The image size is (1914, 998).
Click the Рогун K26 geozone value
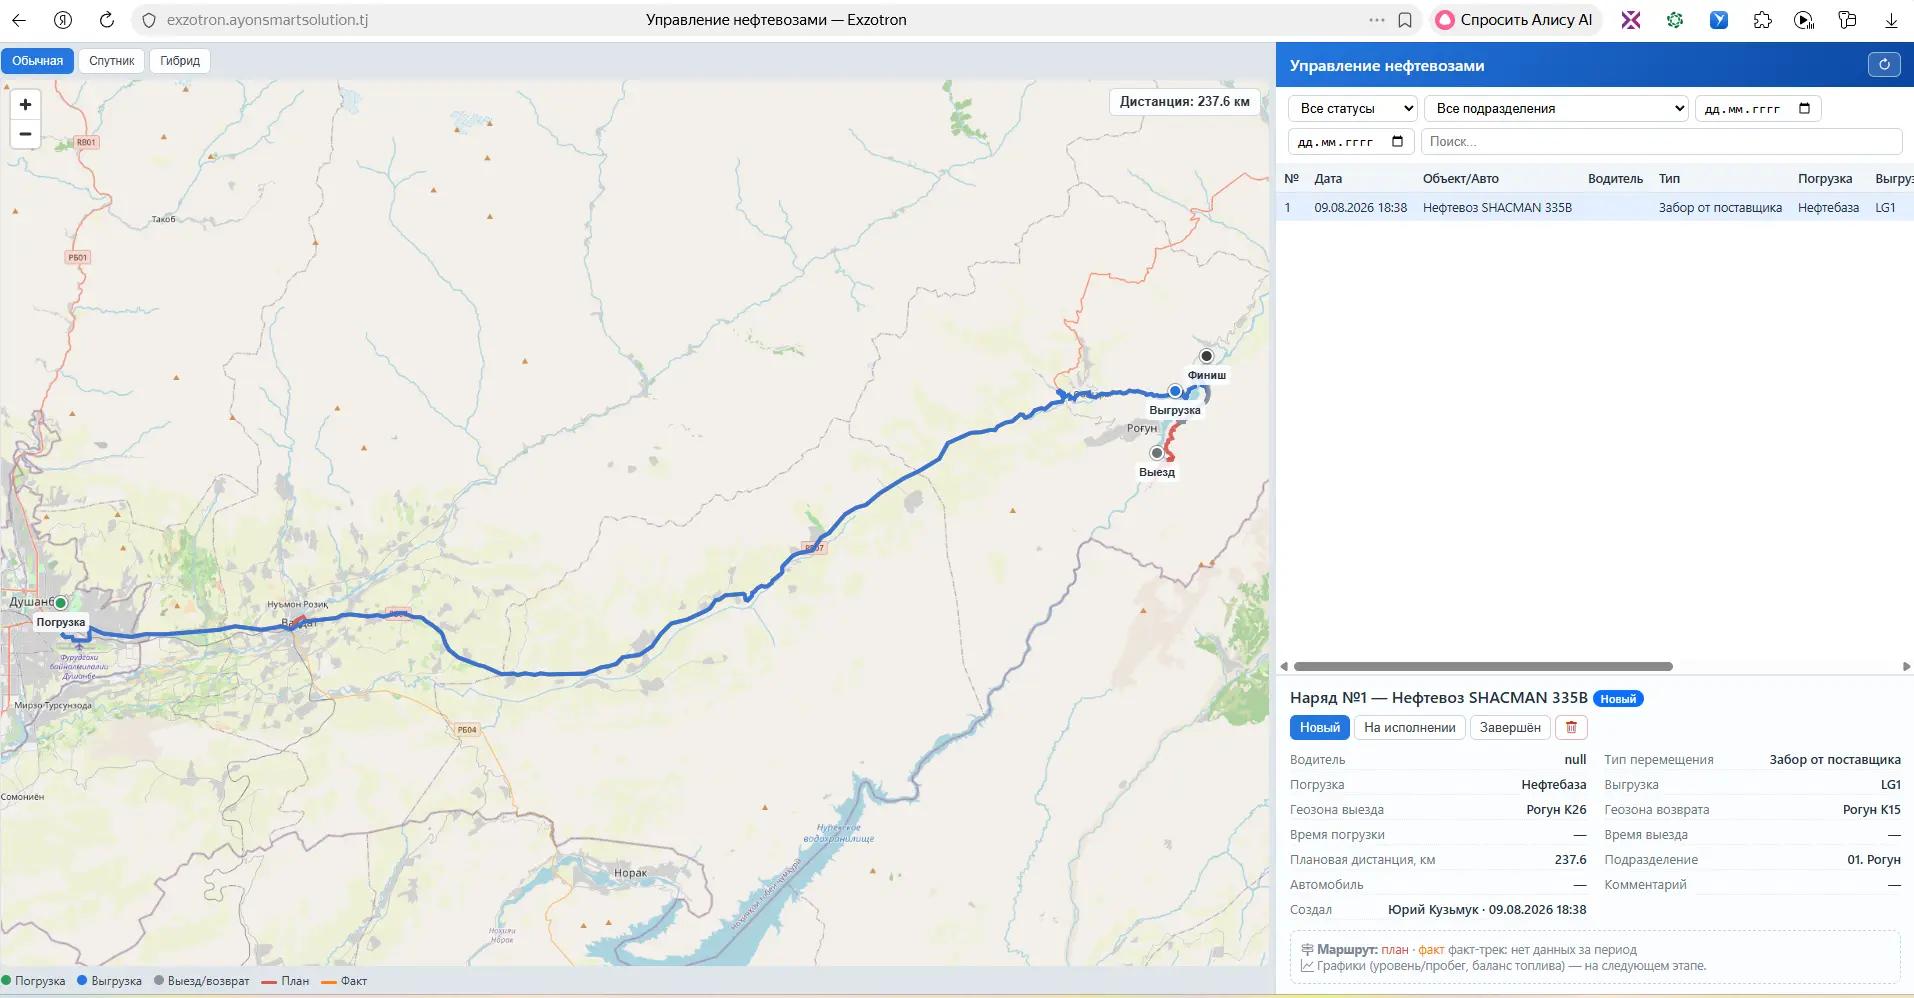coord(1556,809)
